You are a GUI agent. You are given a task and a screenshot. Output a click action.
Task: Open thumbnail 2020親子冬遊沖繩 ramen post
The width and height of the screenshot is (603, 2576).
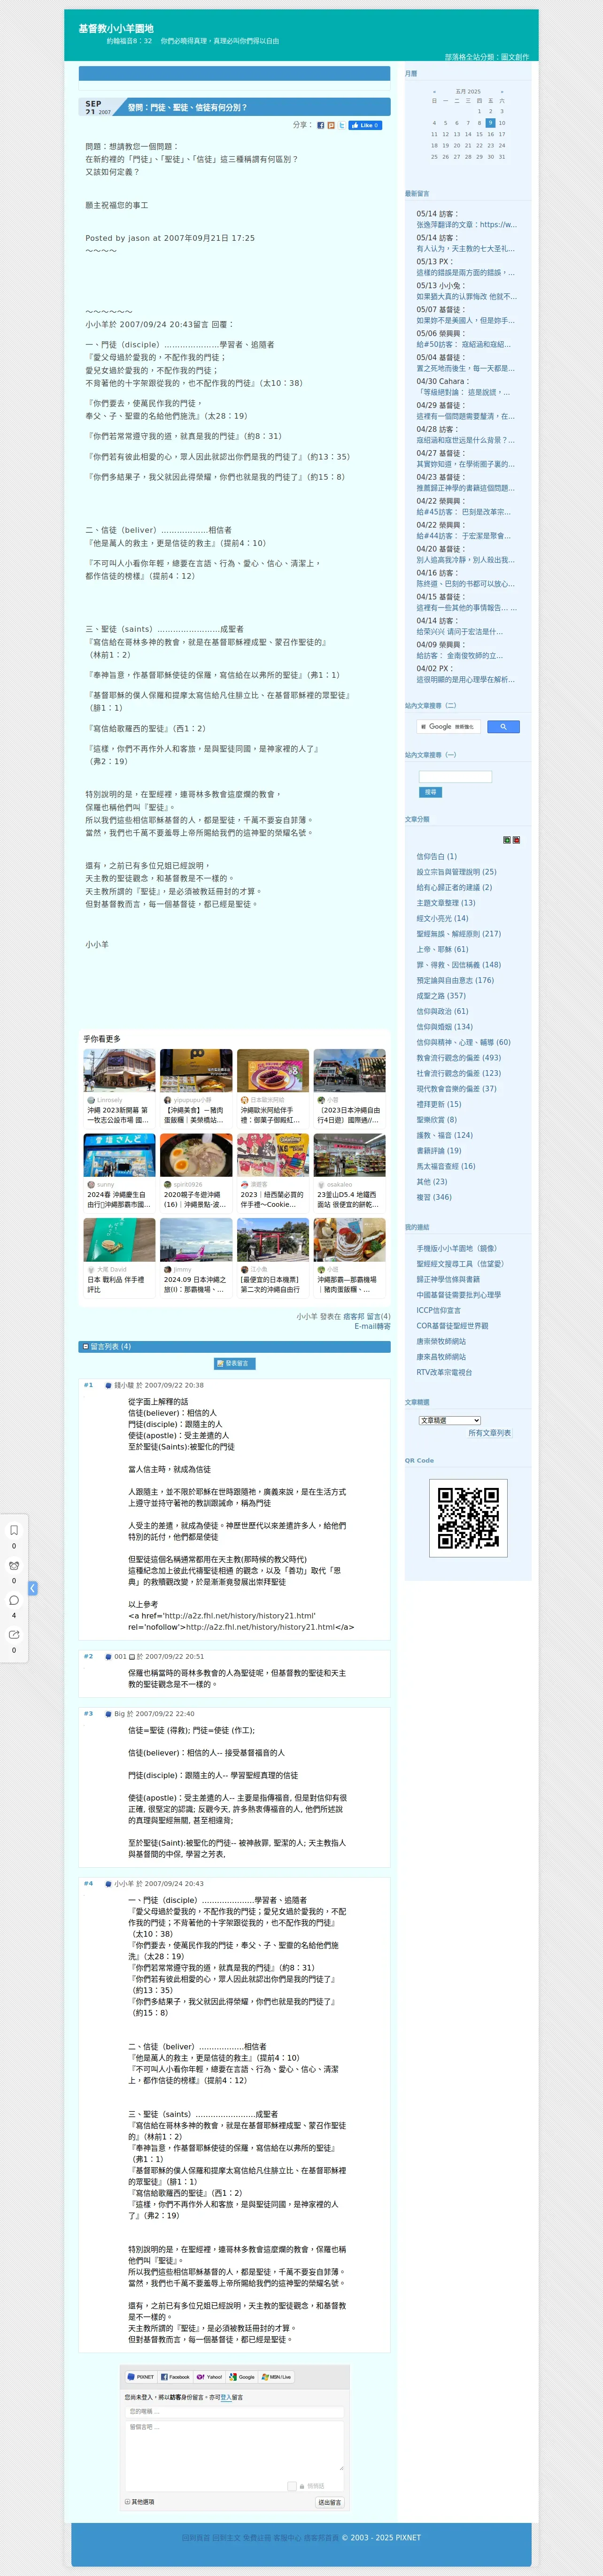tap(196, 1155)
